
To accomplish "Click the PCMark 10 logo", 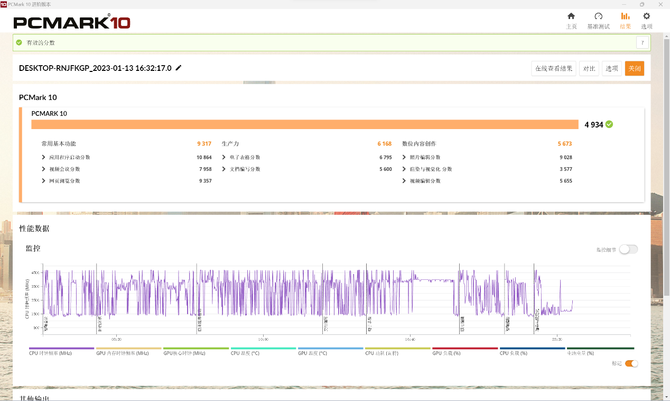I will point(72,22).
